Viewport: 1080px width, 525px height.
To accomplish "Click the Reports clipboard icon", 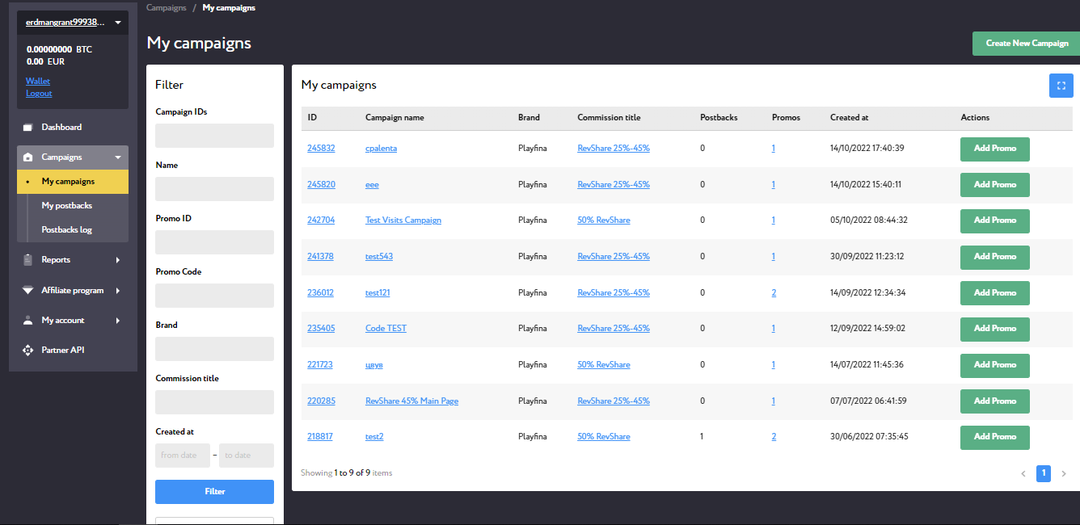I will 28,260.
